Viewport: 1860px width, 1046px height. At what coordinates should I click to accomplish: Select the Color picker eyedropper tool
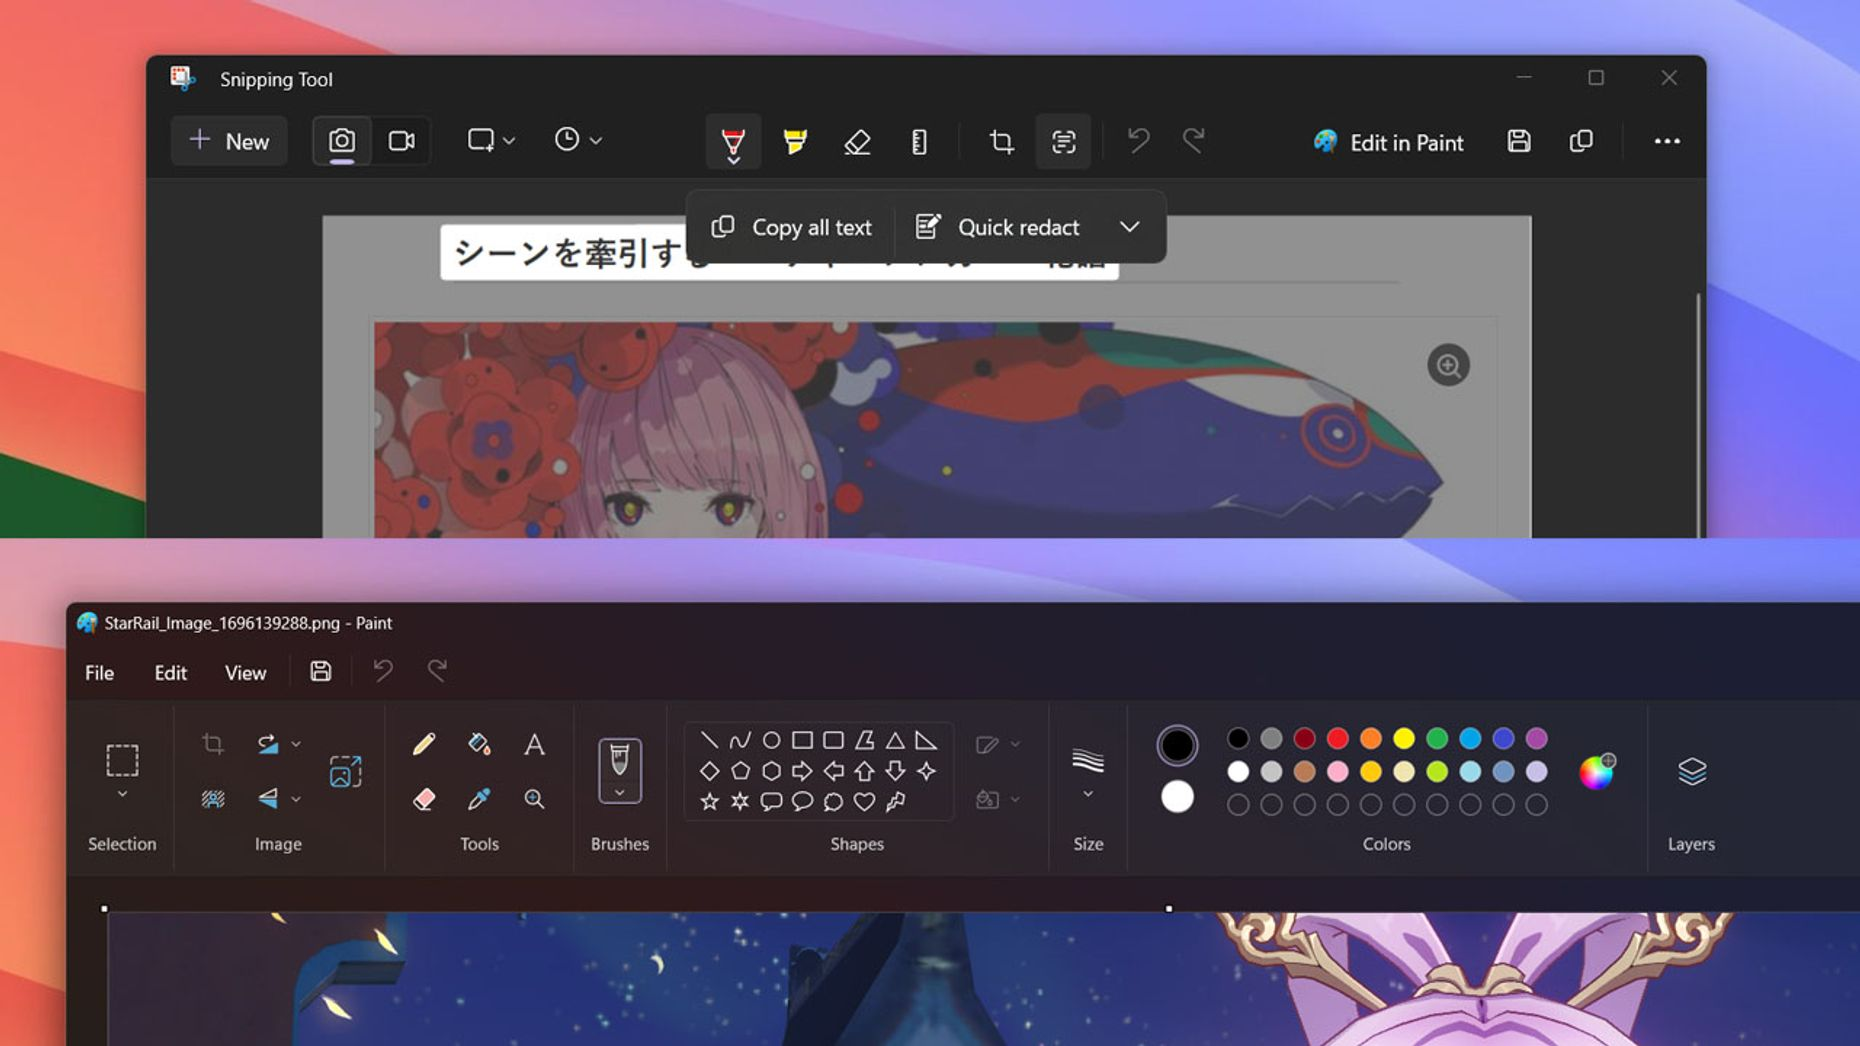[479, 799]
